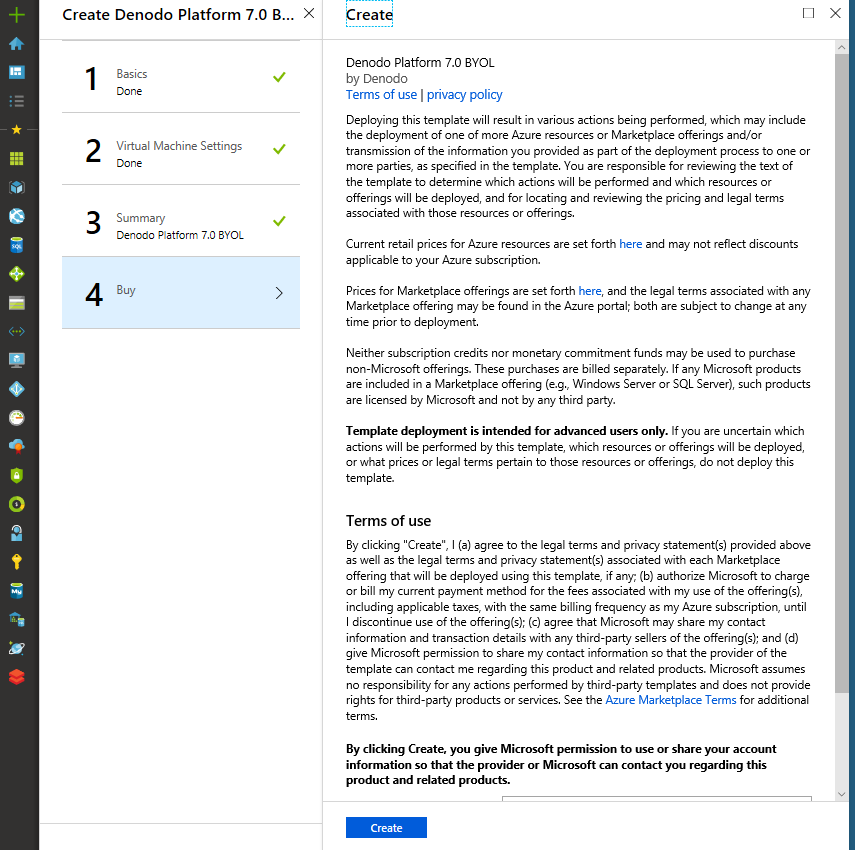Click the 'by Denodo' publisher text
The height and width of the screenshot is (850, 855).
tap(376, 79)
